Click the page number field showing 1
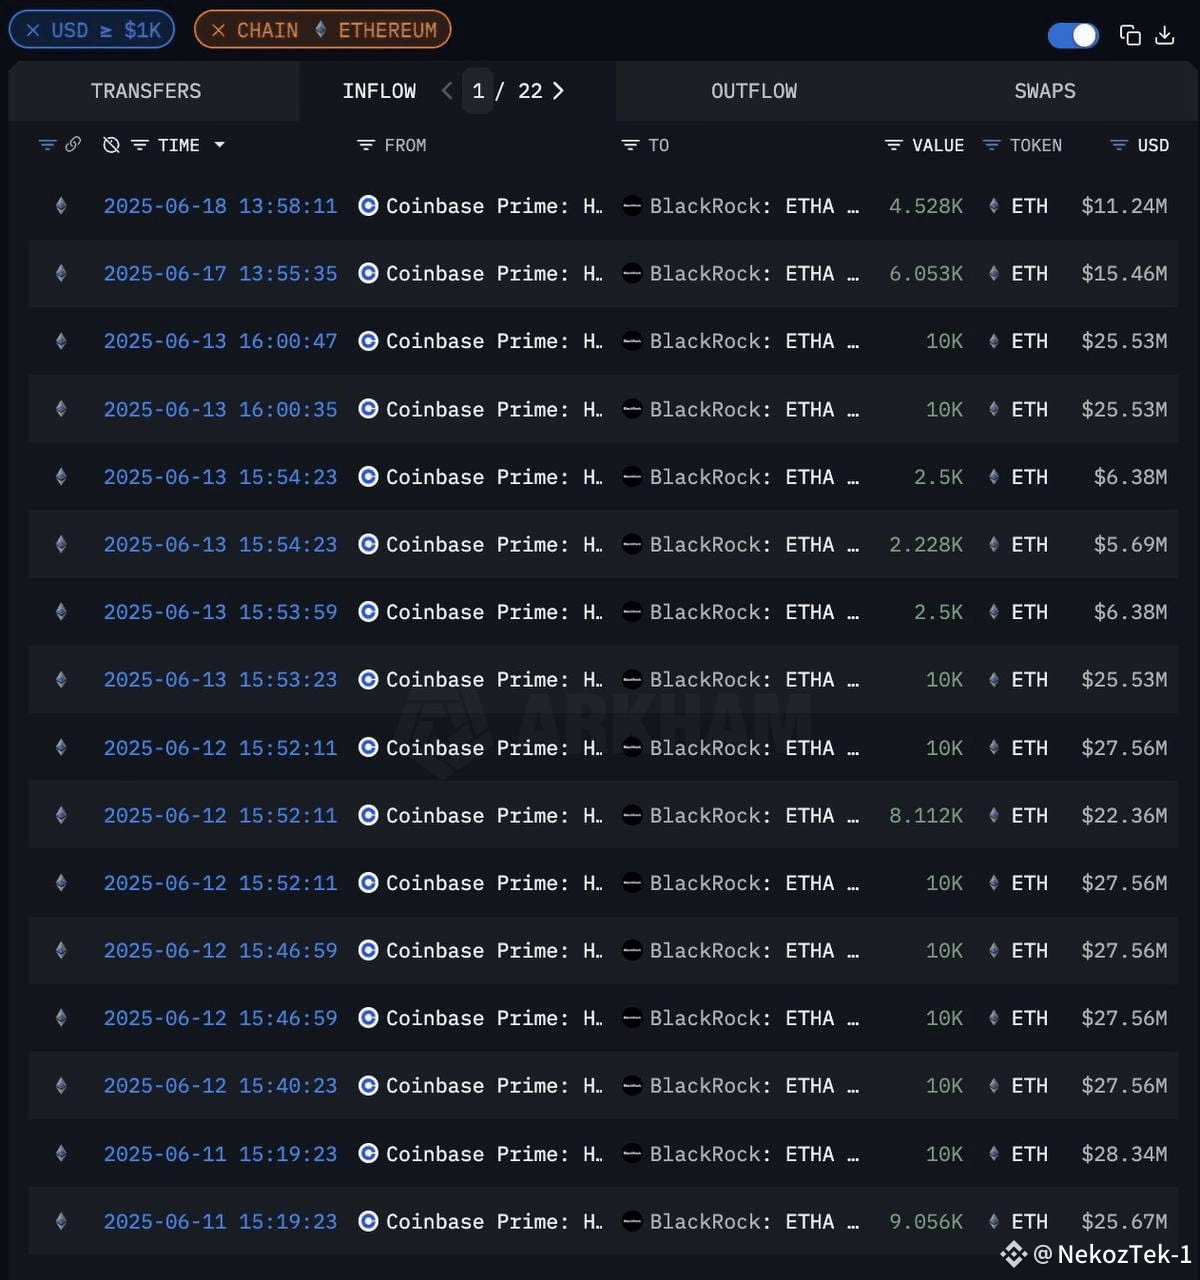The height and width of the screenshot is (1280, 1200). [x=478, y=91]
